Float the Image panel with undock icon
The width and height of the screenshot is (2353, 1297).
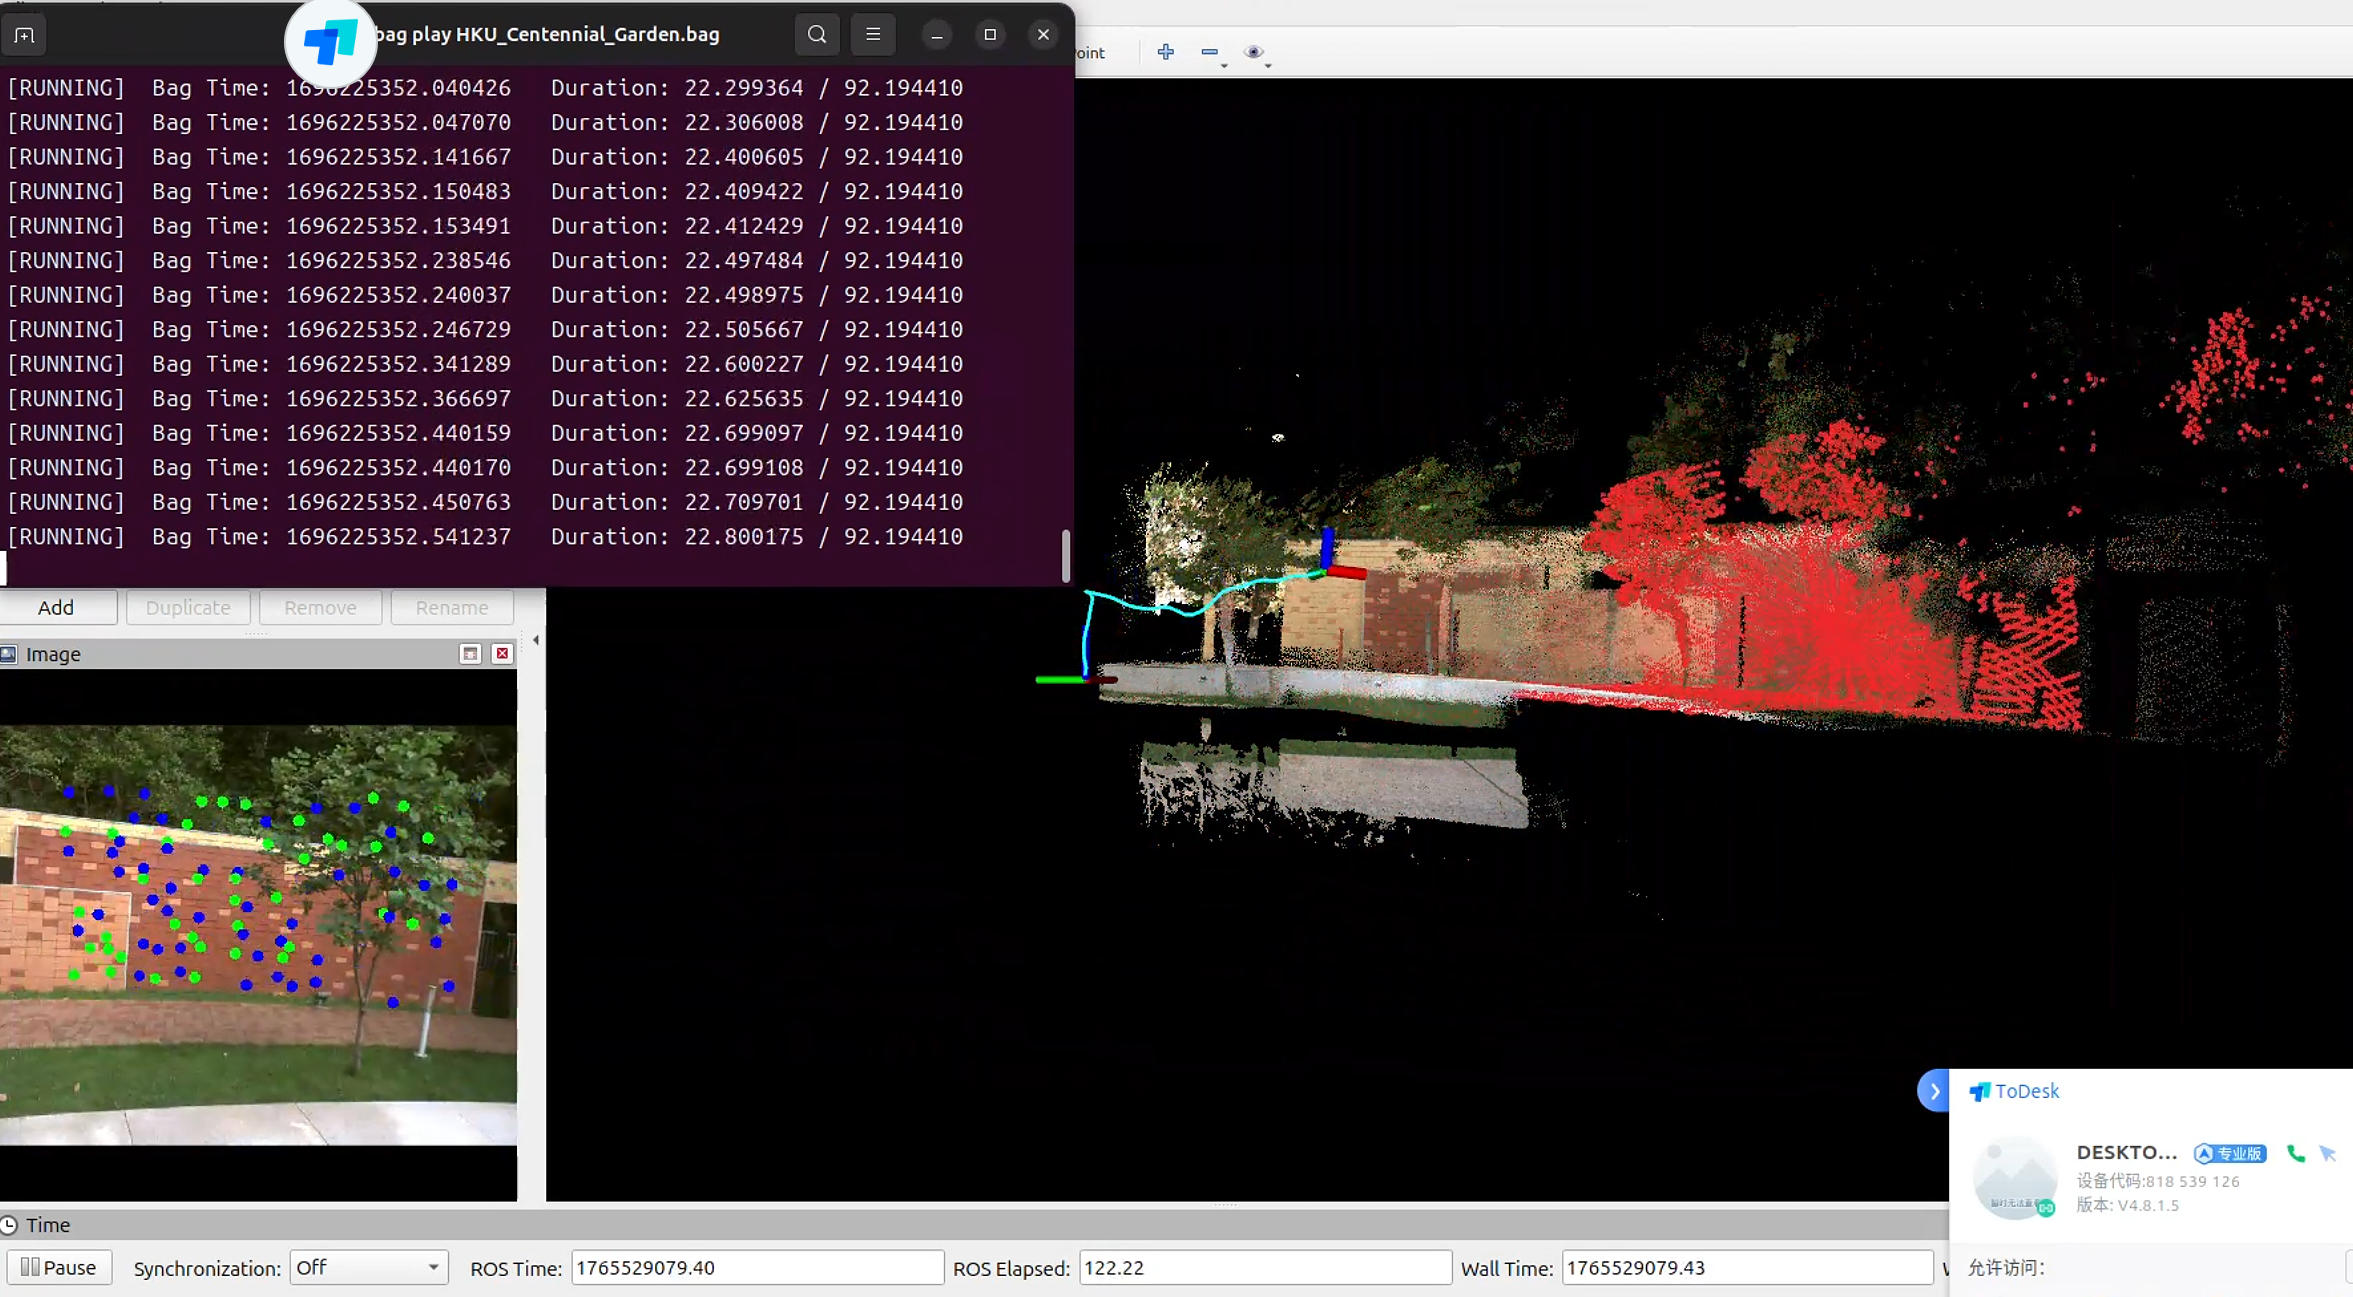pyautogui.click(x=470, y=654)
